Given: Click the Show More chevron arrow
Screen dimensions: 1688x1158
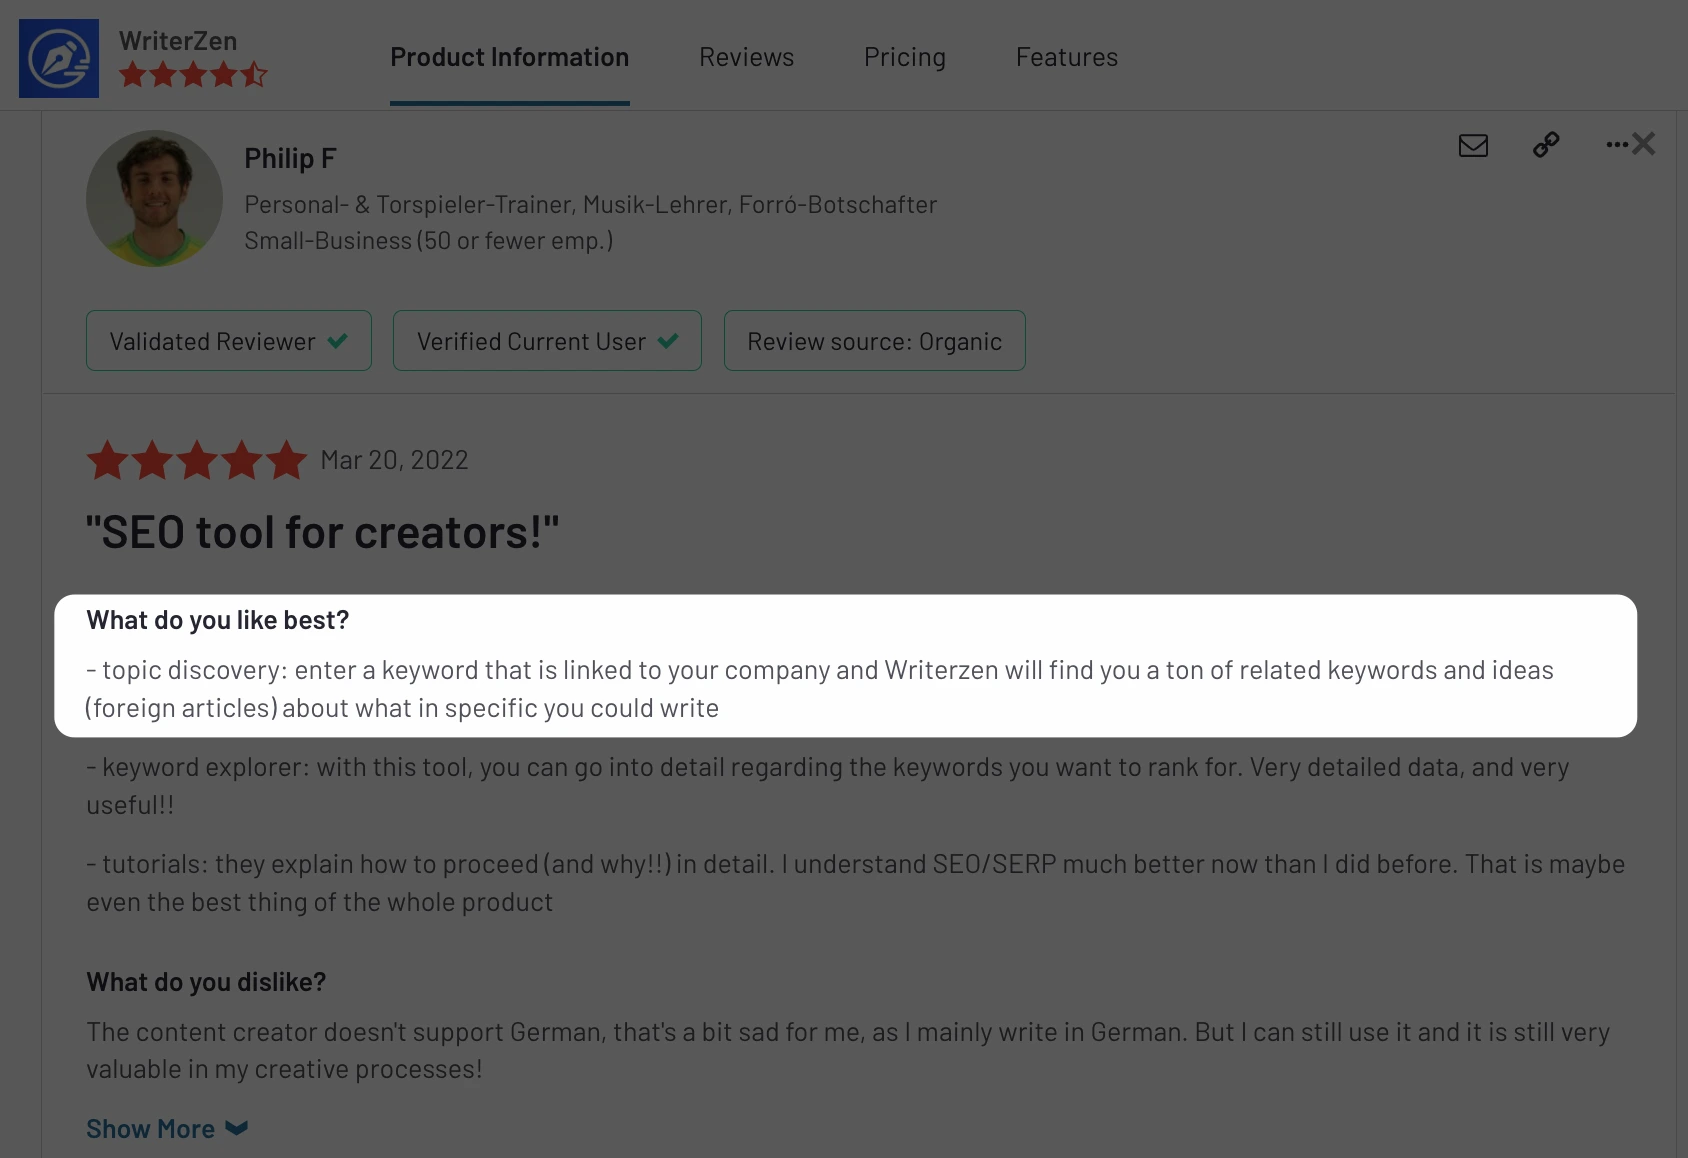Looking at the screenshot, I should [237, 1128].
